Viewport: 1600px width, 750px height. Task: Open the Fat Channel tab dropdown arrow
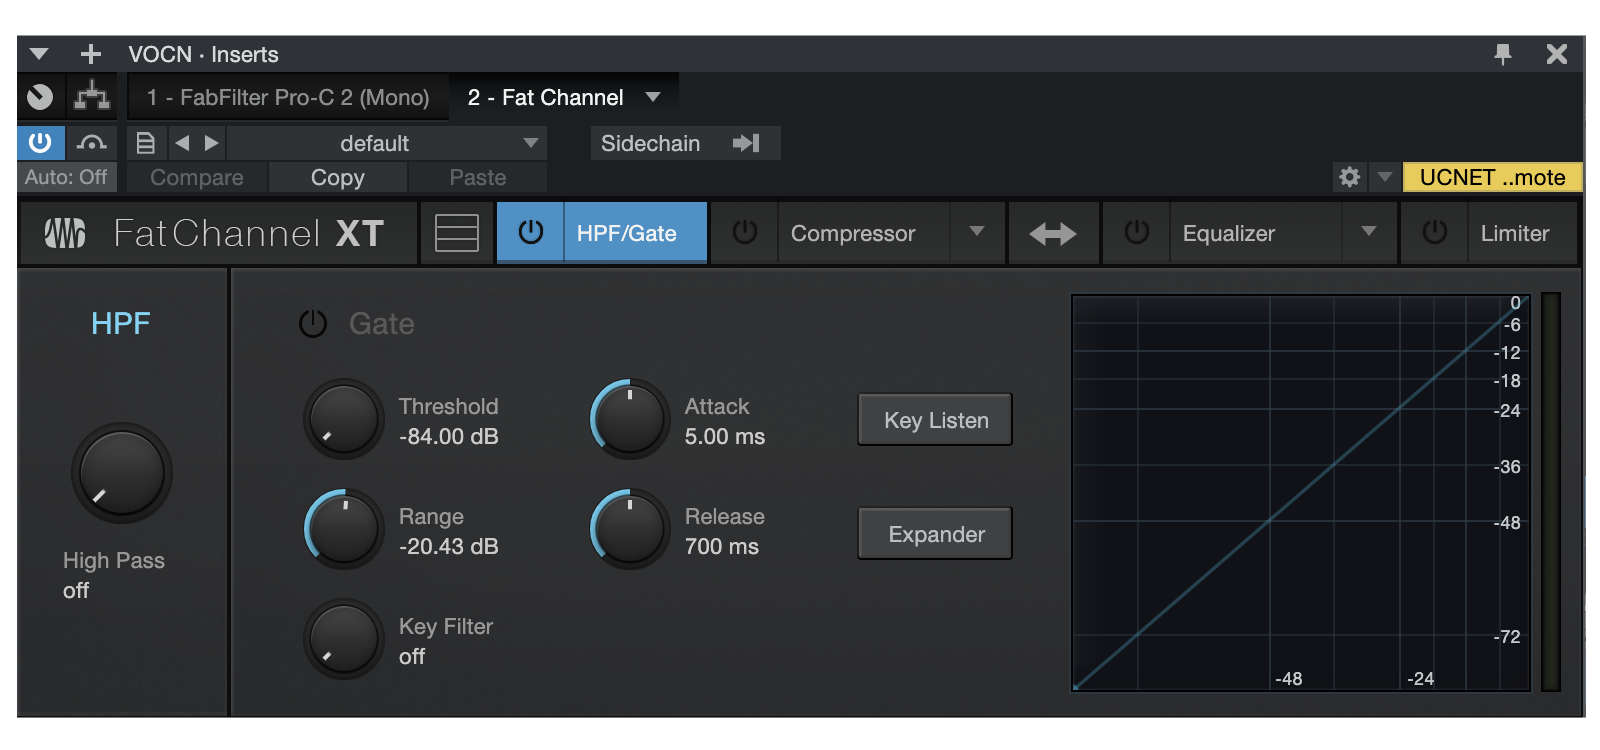click(653, 97)
